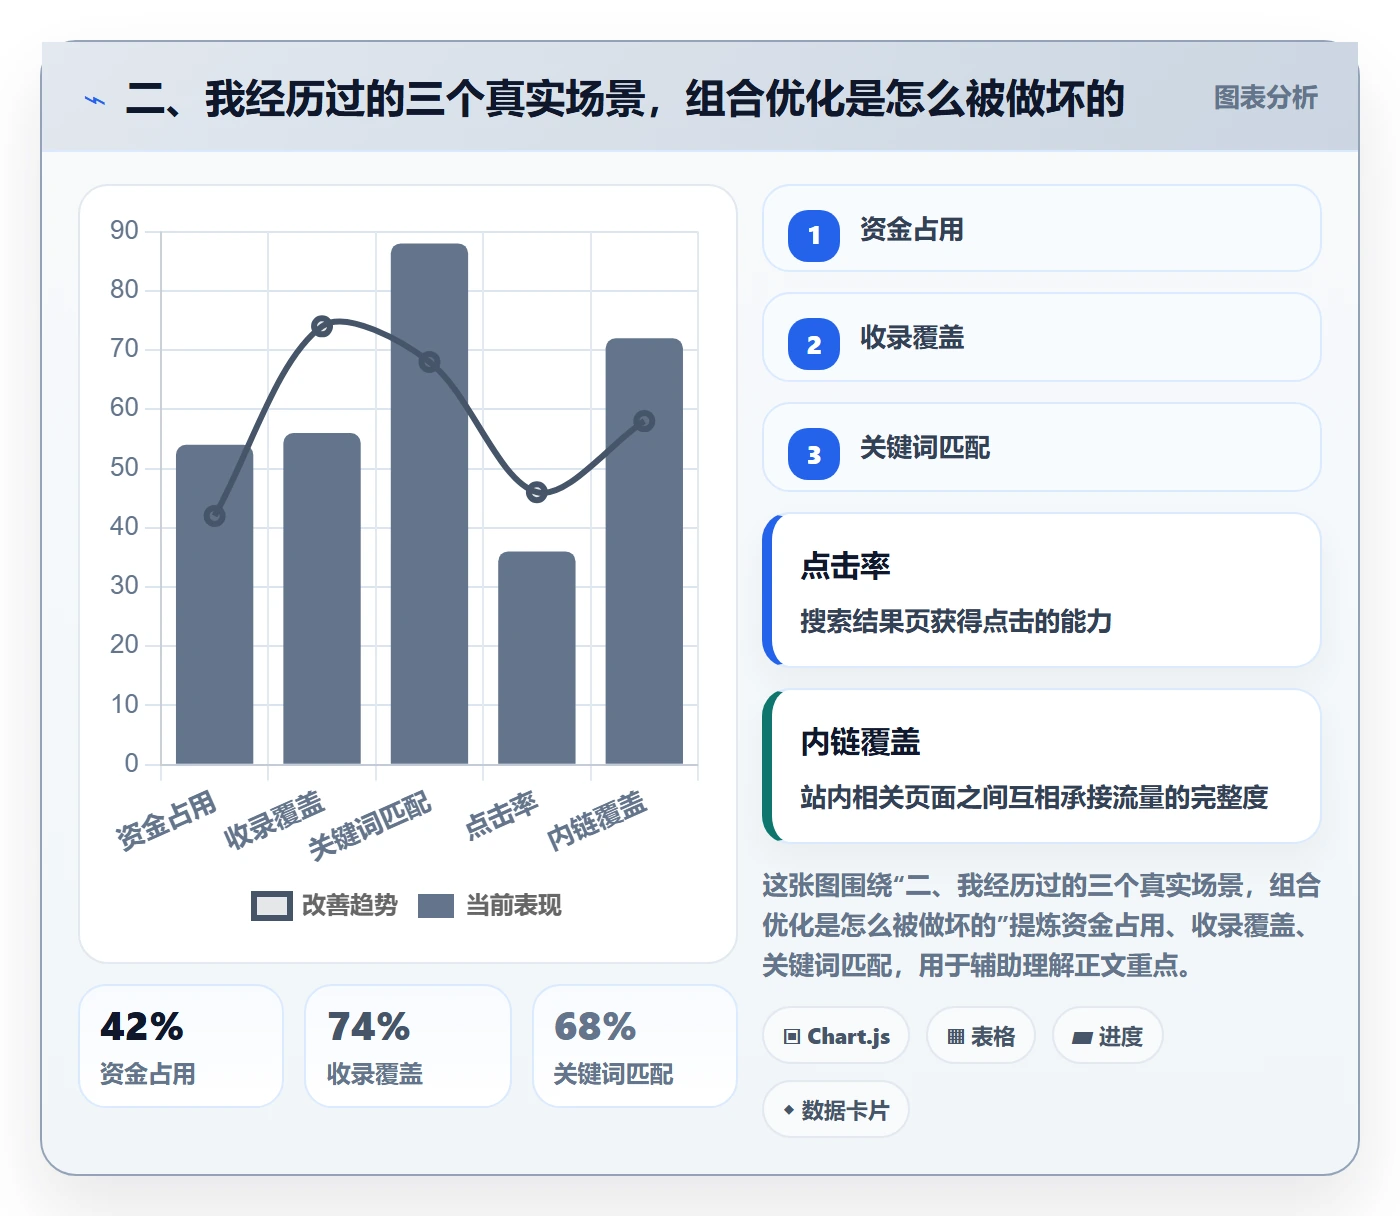Screen dimensions: 1400x1216
Task: Toggle 改善趋势 legend entry
Action: coord(324,906)
